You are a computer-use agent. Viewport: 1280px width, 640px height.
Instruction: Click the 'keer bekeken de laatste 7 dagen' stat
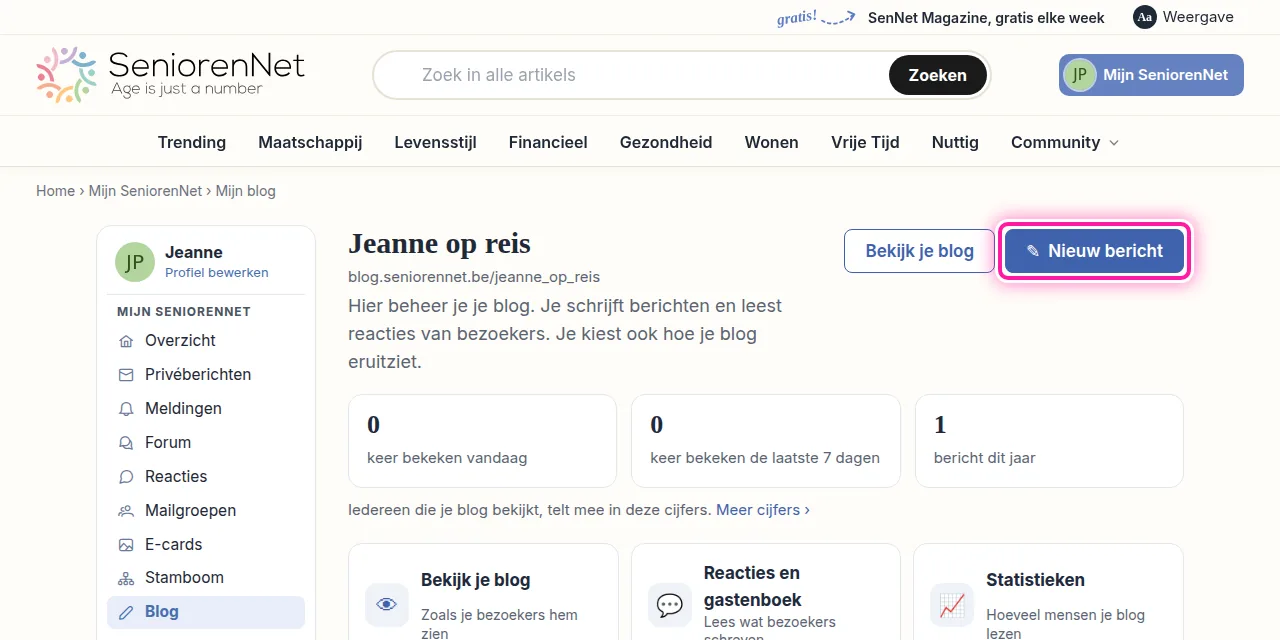(766, 441)
